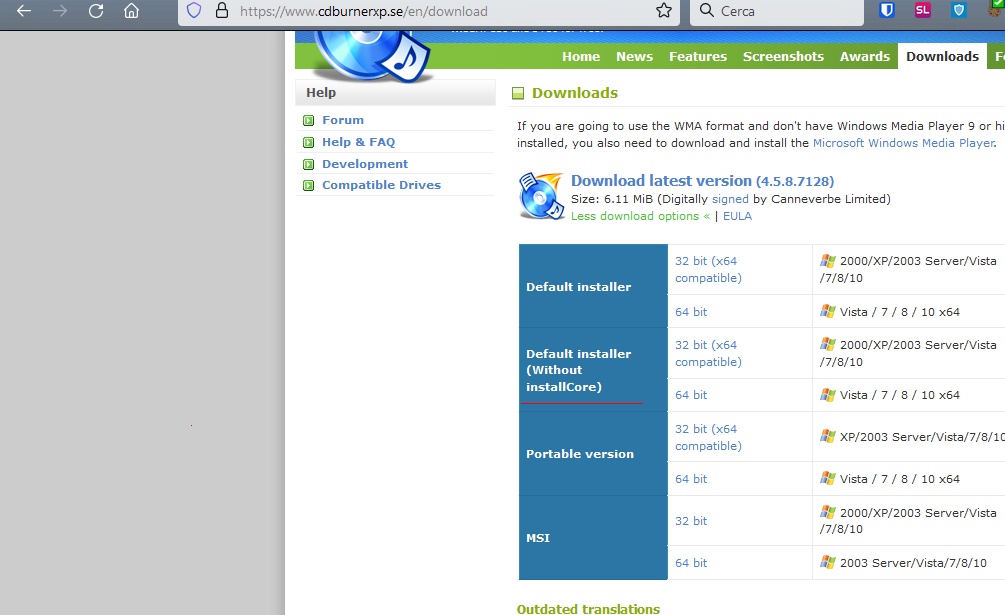Select the Downloads tab
This screenshot has height=615, width=1005.
click(x=942, y=56)
